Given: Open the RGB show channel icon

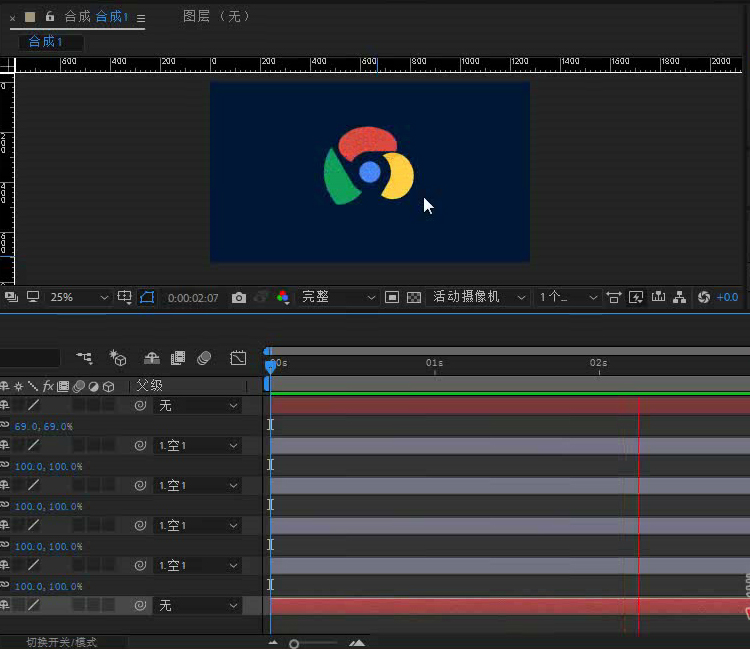Looking at the screenshot, I should coord(283,297).
